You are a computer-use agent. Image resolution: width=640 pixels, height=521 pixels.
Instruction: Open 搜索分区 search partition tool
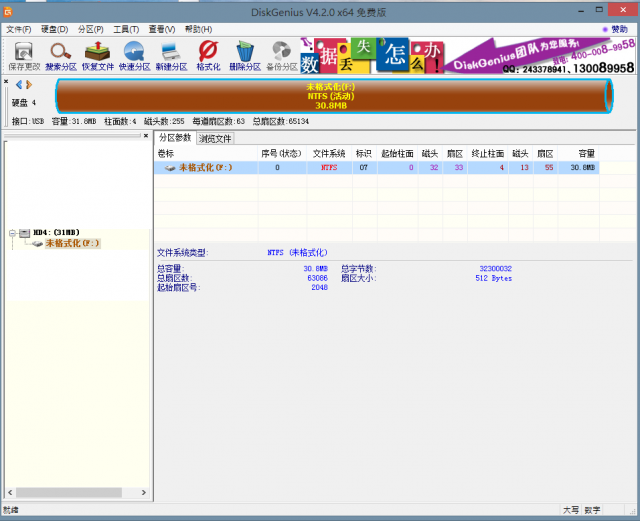coord(61,56)
